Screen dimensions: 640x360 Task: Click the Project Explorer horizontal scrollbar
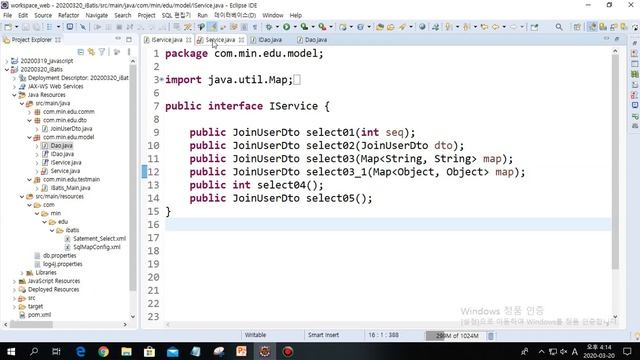coord(31,324)
